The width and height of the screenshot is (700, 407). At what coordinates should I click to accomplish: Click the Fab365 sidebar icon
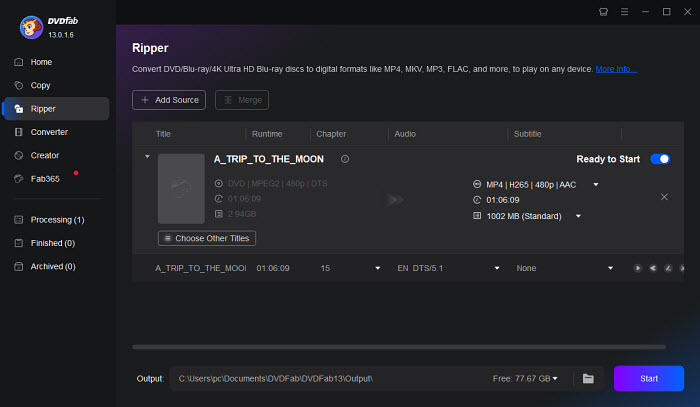[x=18, y=179]
